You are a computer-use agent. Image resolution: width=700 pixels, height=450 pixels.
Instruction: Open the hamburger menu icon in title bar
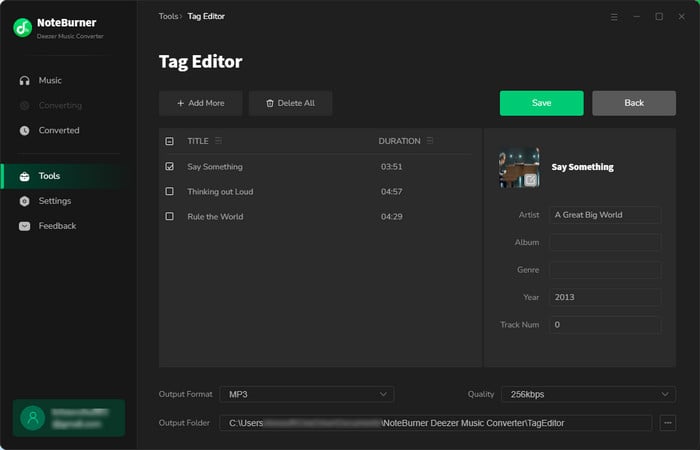613,16
